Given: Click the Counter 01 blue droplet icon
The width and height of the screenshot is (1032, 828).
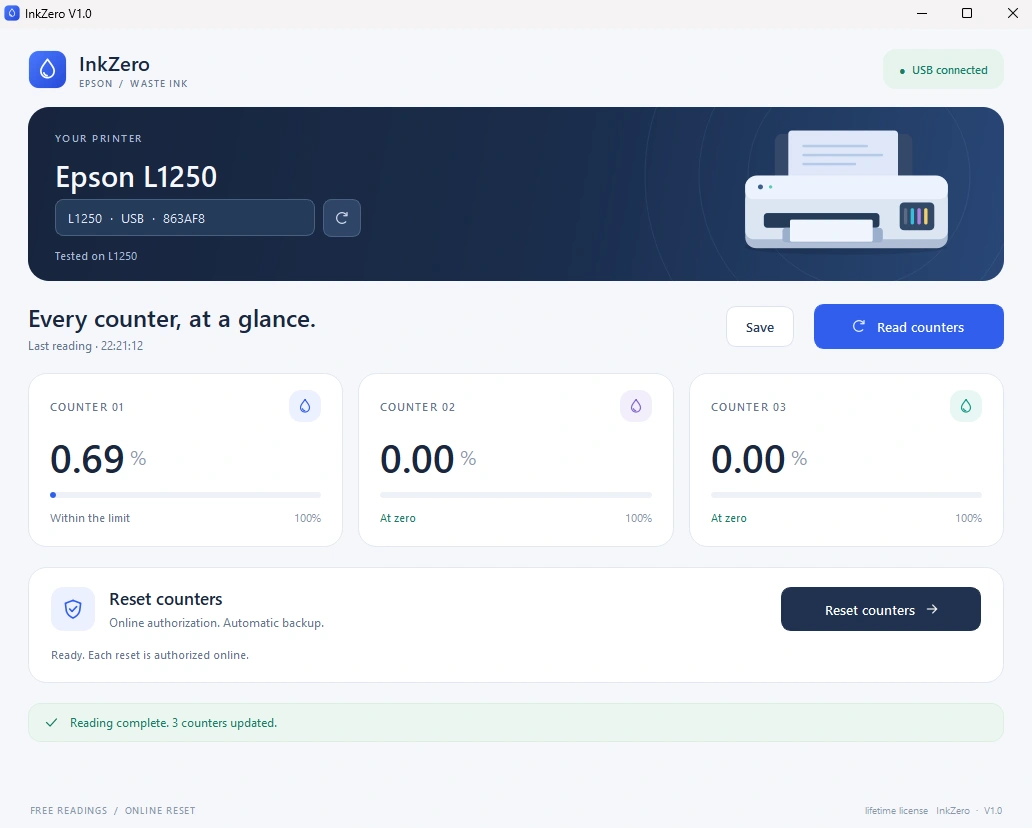Looking at the screenshot, I should pyautogui.click(x=305, y=406).
